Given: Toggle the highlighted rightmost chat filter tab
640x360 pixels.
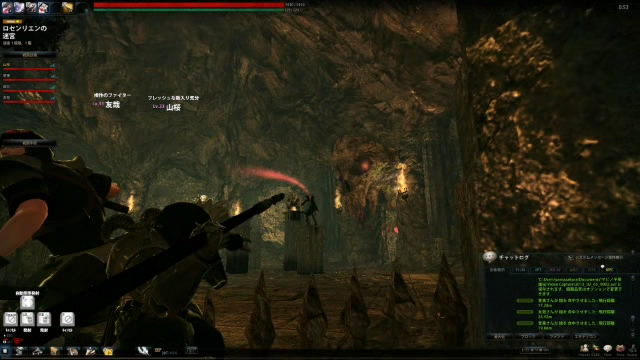Looking at the screenshot, I should (609, 270).
